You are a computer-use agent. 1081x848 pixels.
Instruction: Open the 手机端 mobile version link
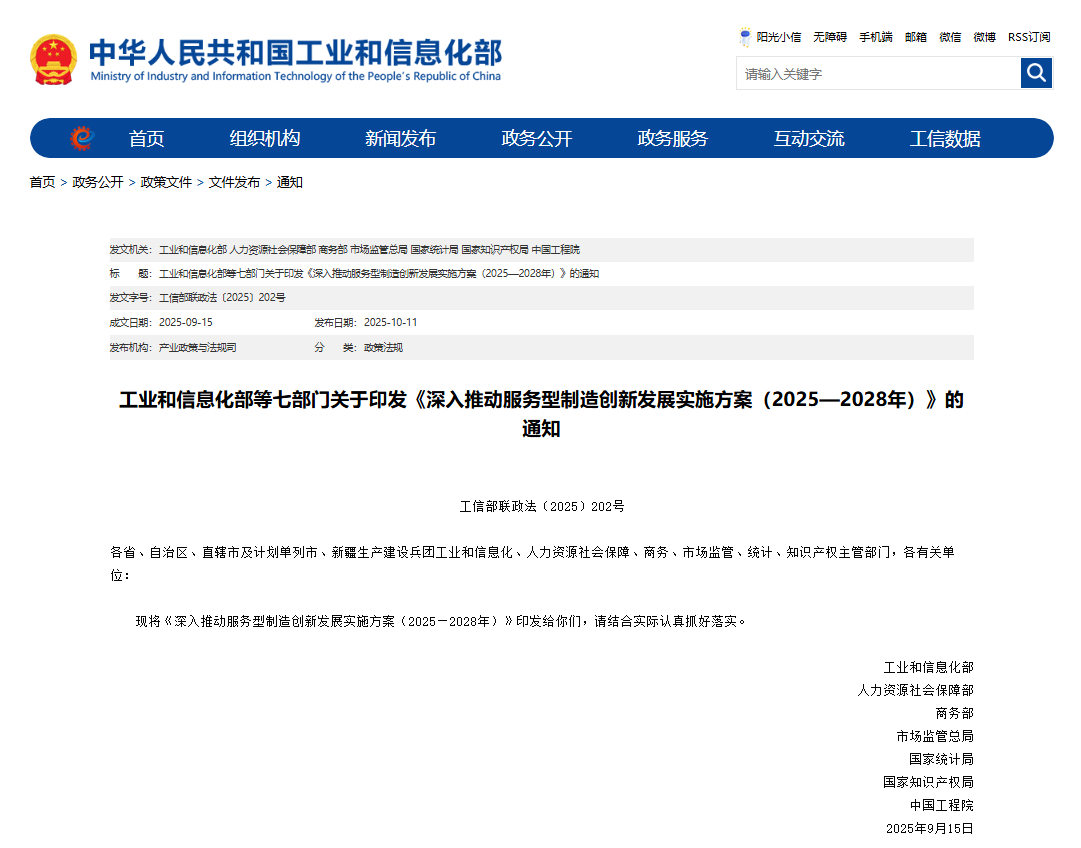[875, 37]
